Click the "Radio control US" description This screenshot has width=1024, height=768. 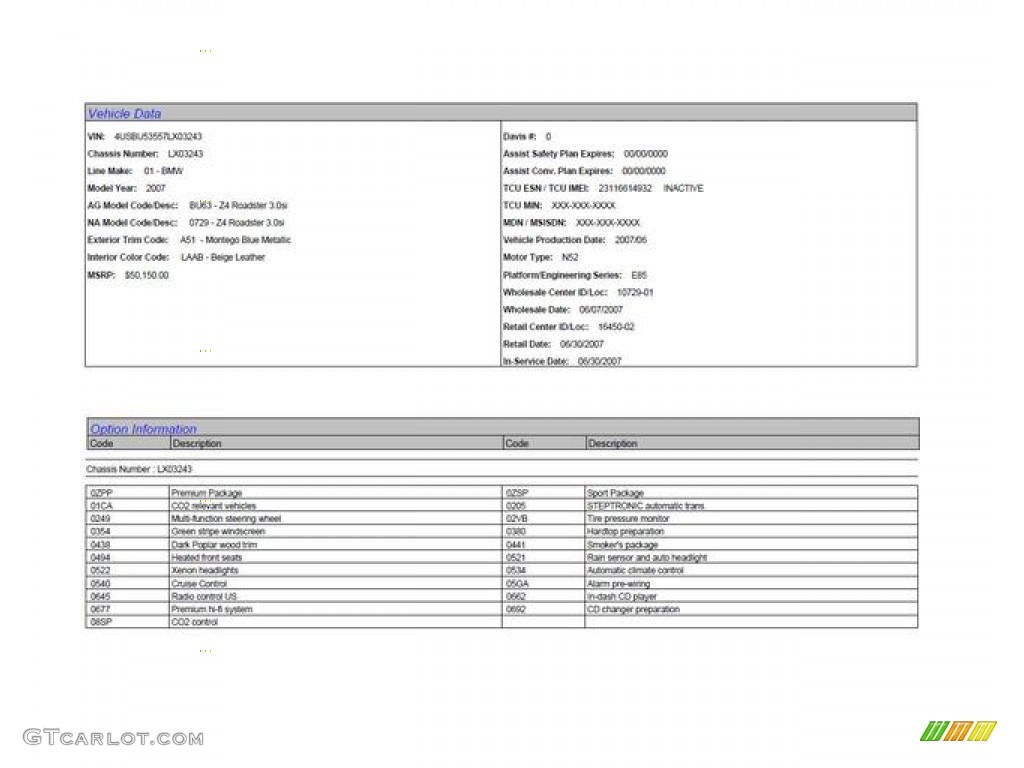point(204,596)
